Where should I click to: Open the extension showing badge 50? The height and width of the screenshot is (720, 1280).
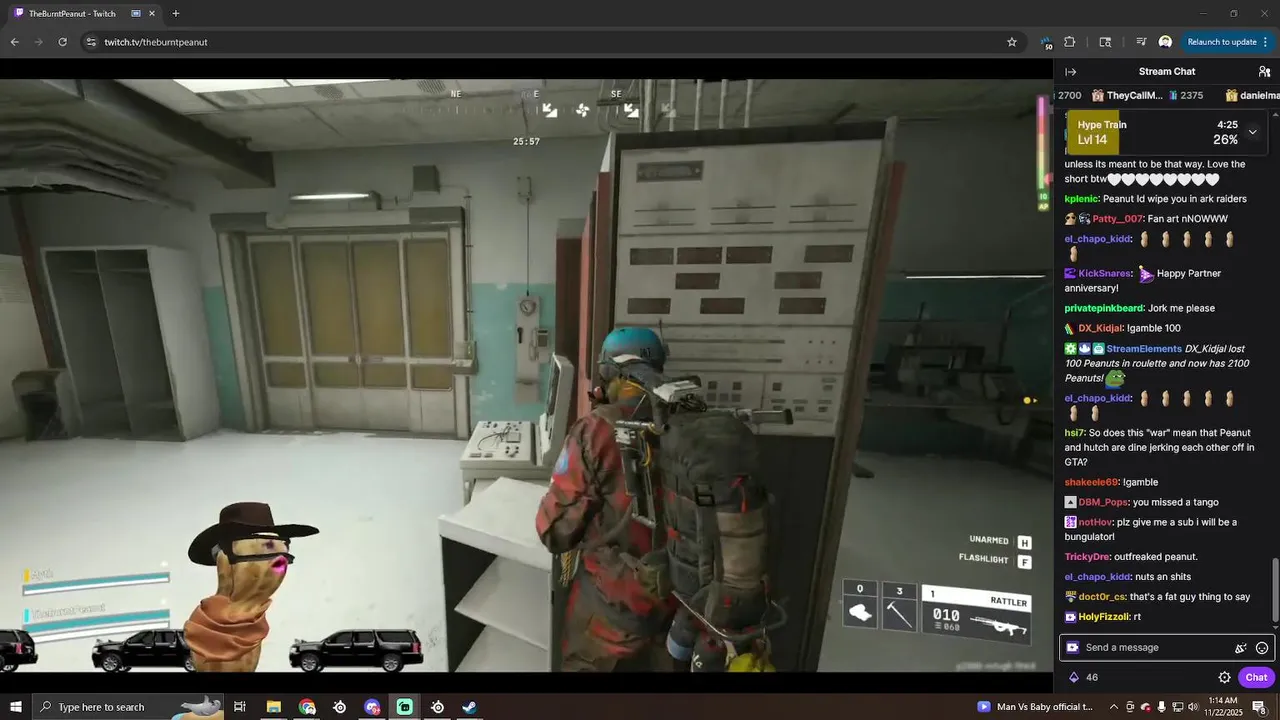1046,42
